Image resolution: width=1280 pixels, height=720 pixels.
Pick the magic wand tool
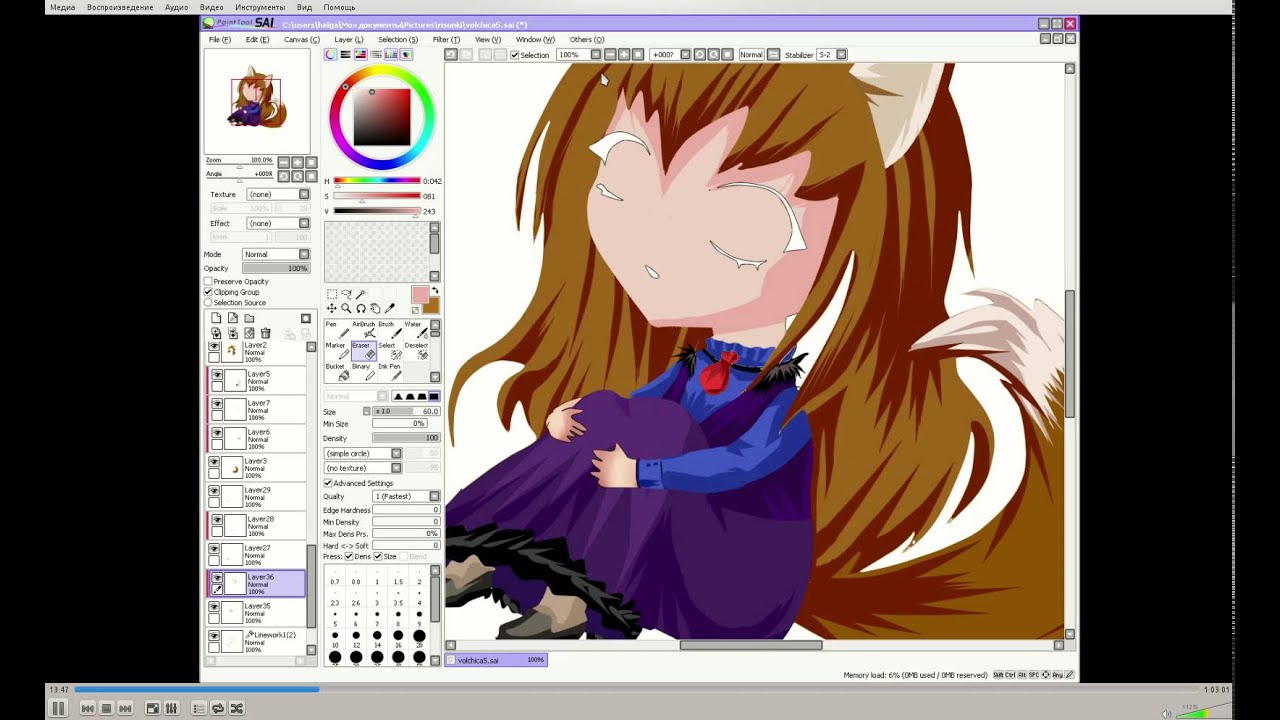coord(361,294)
